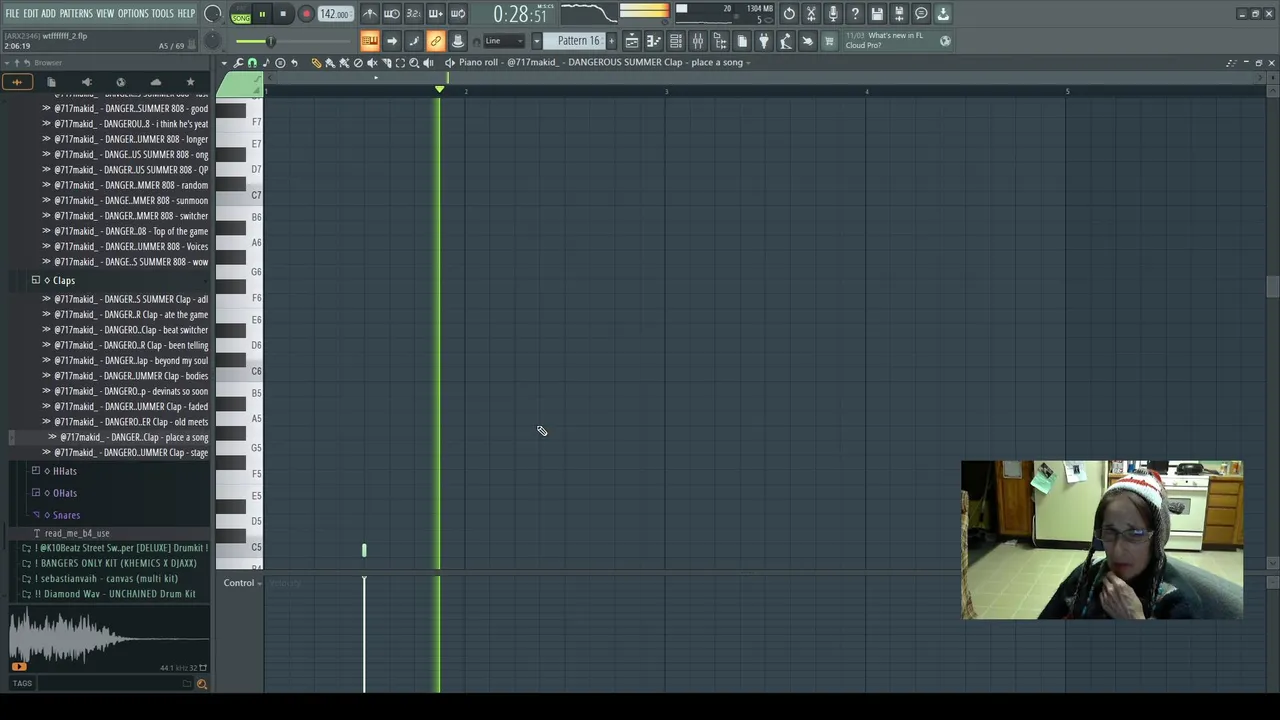Open the OPTIONS menu

click(x=133, y=14)
